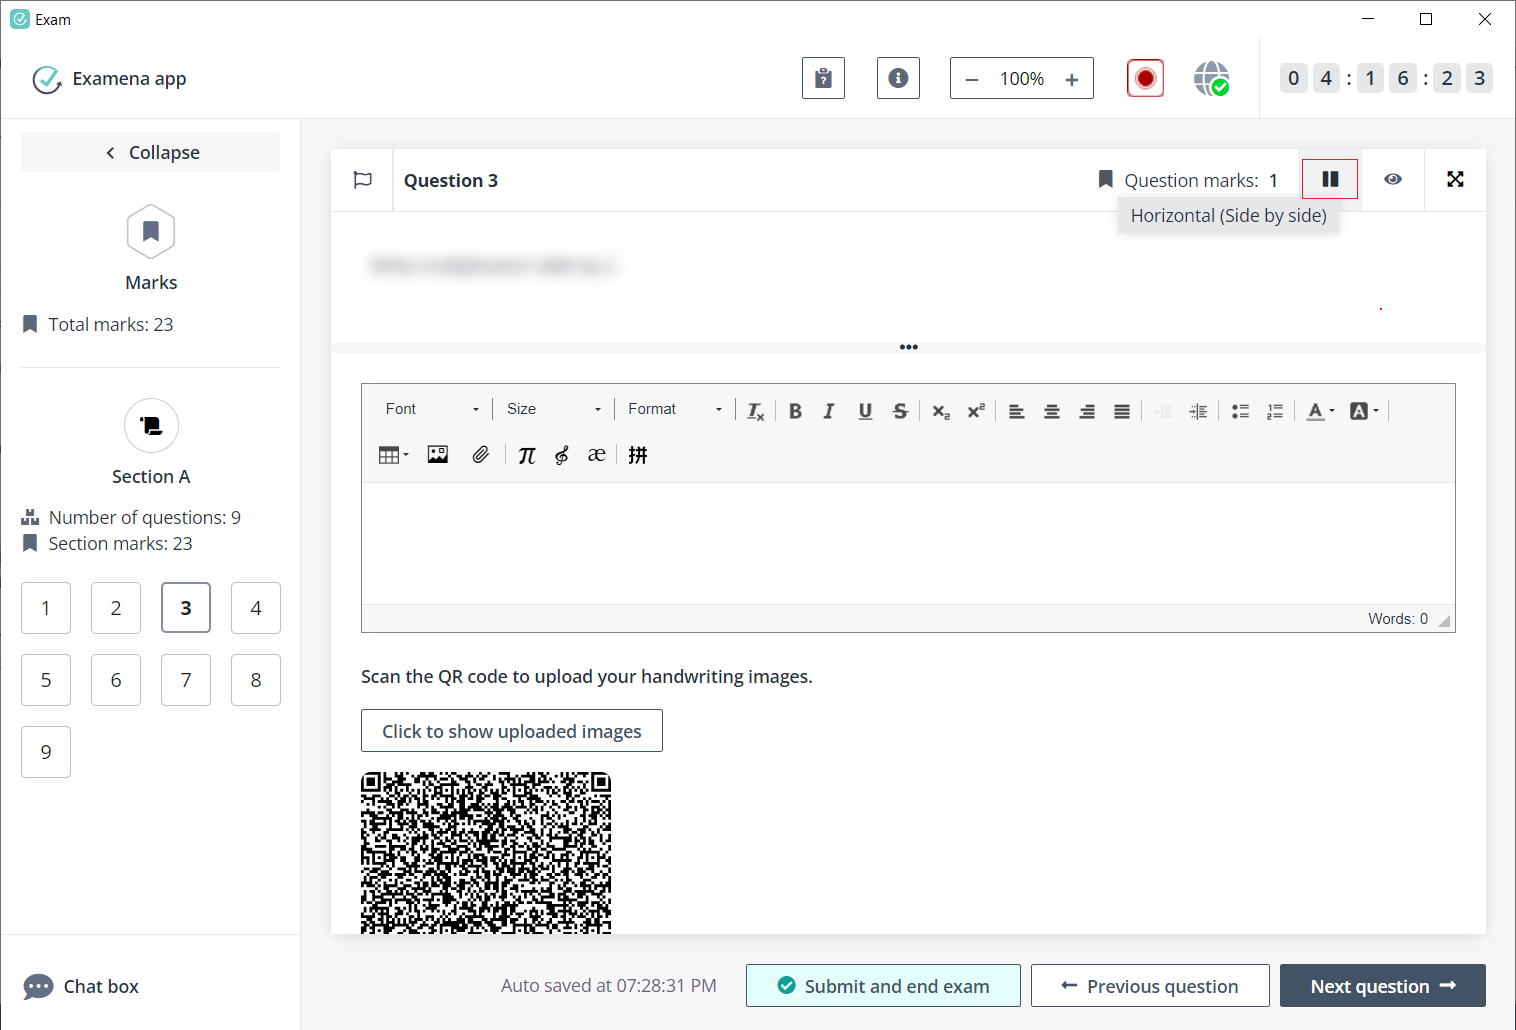
Task: Expand question to full screen
Action: pyautogui.click(x=1455, y=179)
